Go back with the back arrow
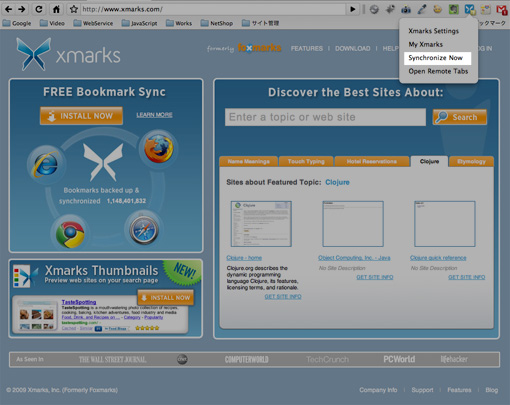This screenshot has width=510, height=405. point(8,9)
